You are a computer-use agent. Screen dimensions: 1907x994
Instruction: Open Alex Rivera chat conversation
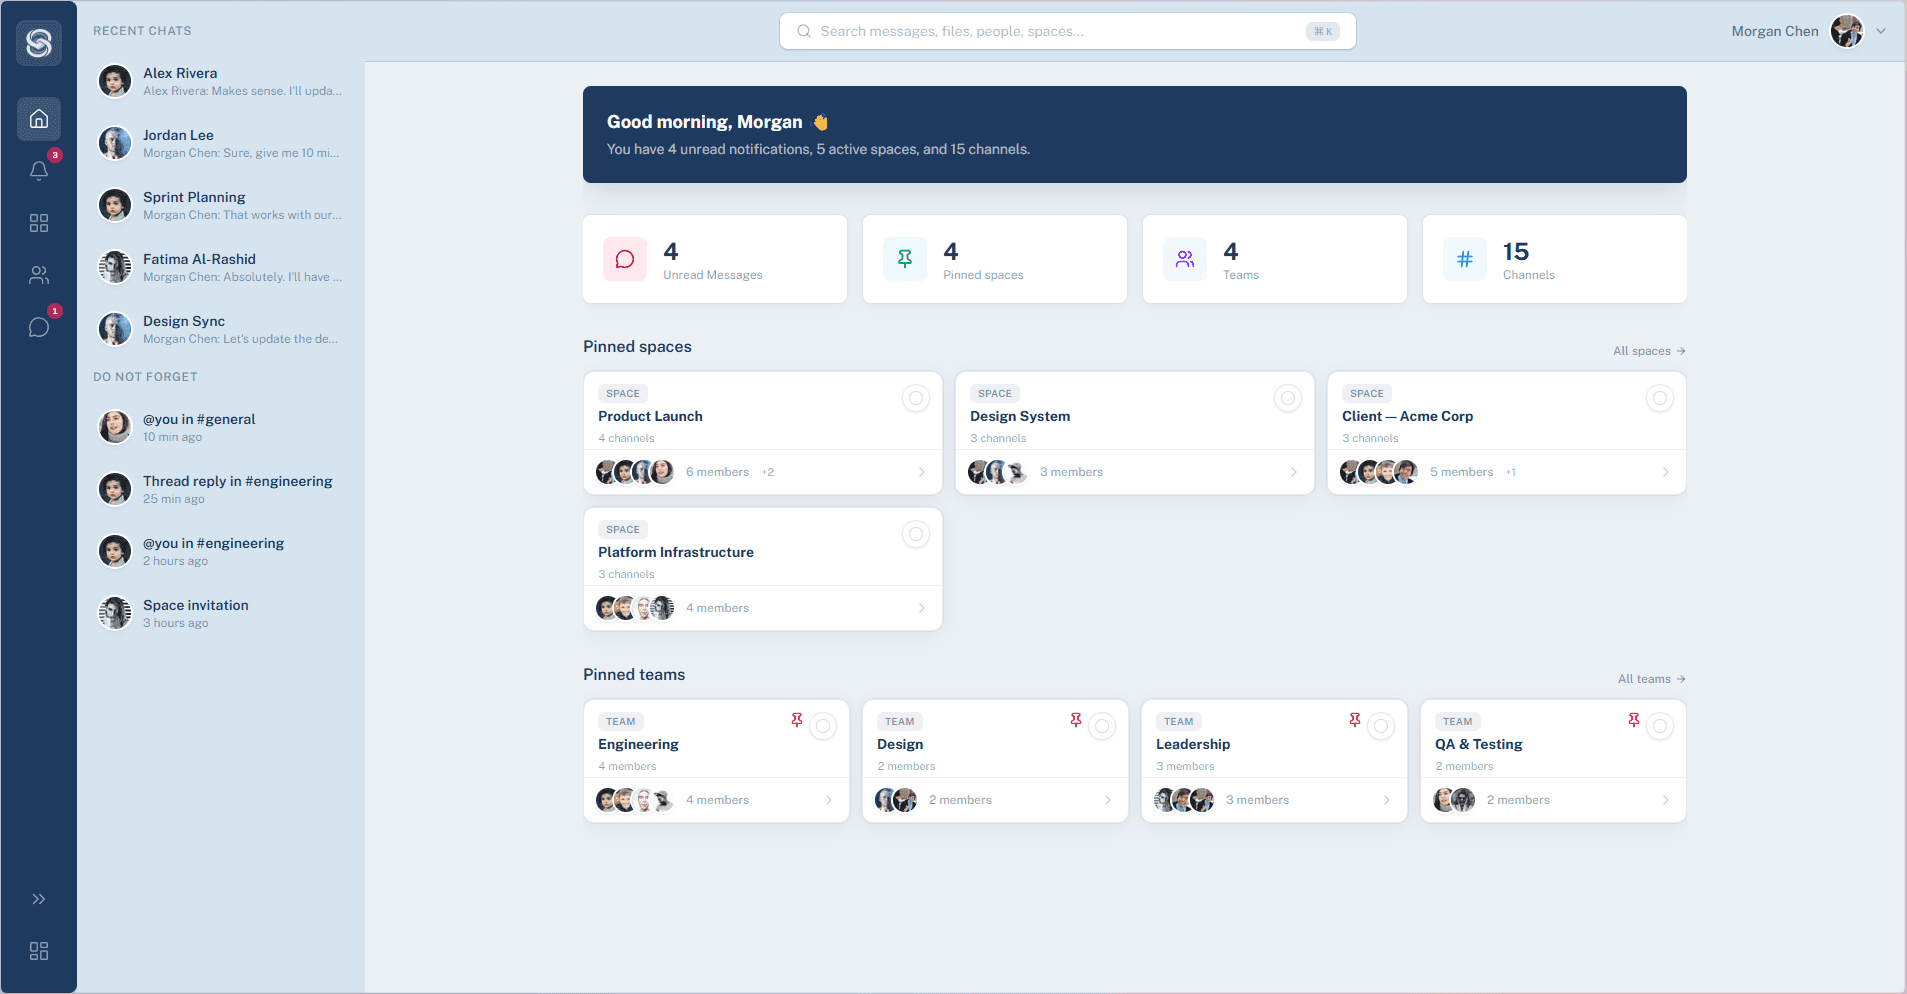point(221,81)
